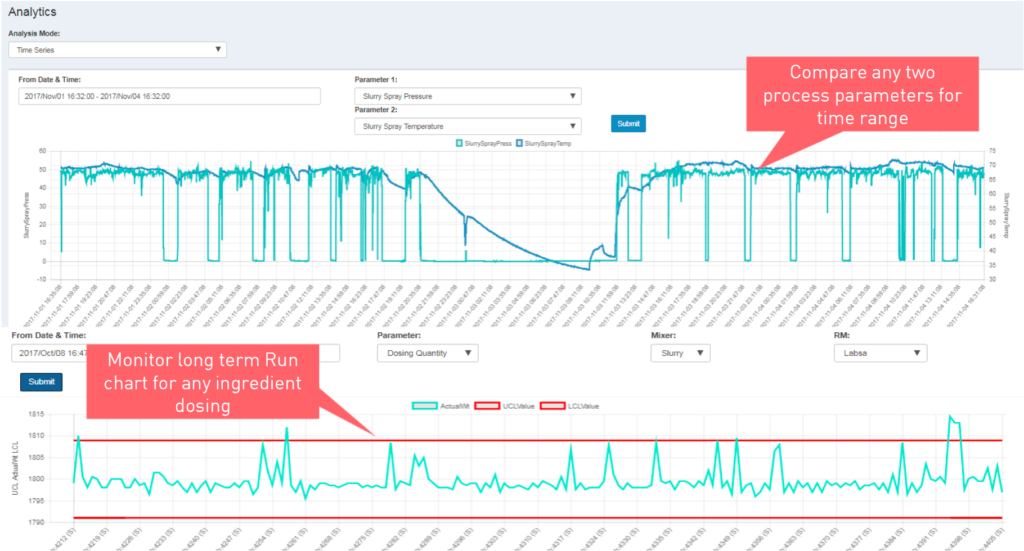Toggle the ActualWt legend series
This screenshot has width=1024, height=551.
tap(441, 406)
